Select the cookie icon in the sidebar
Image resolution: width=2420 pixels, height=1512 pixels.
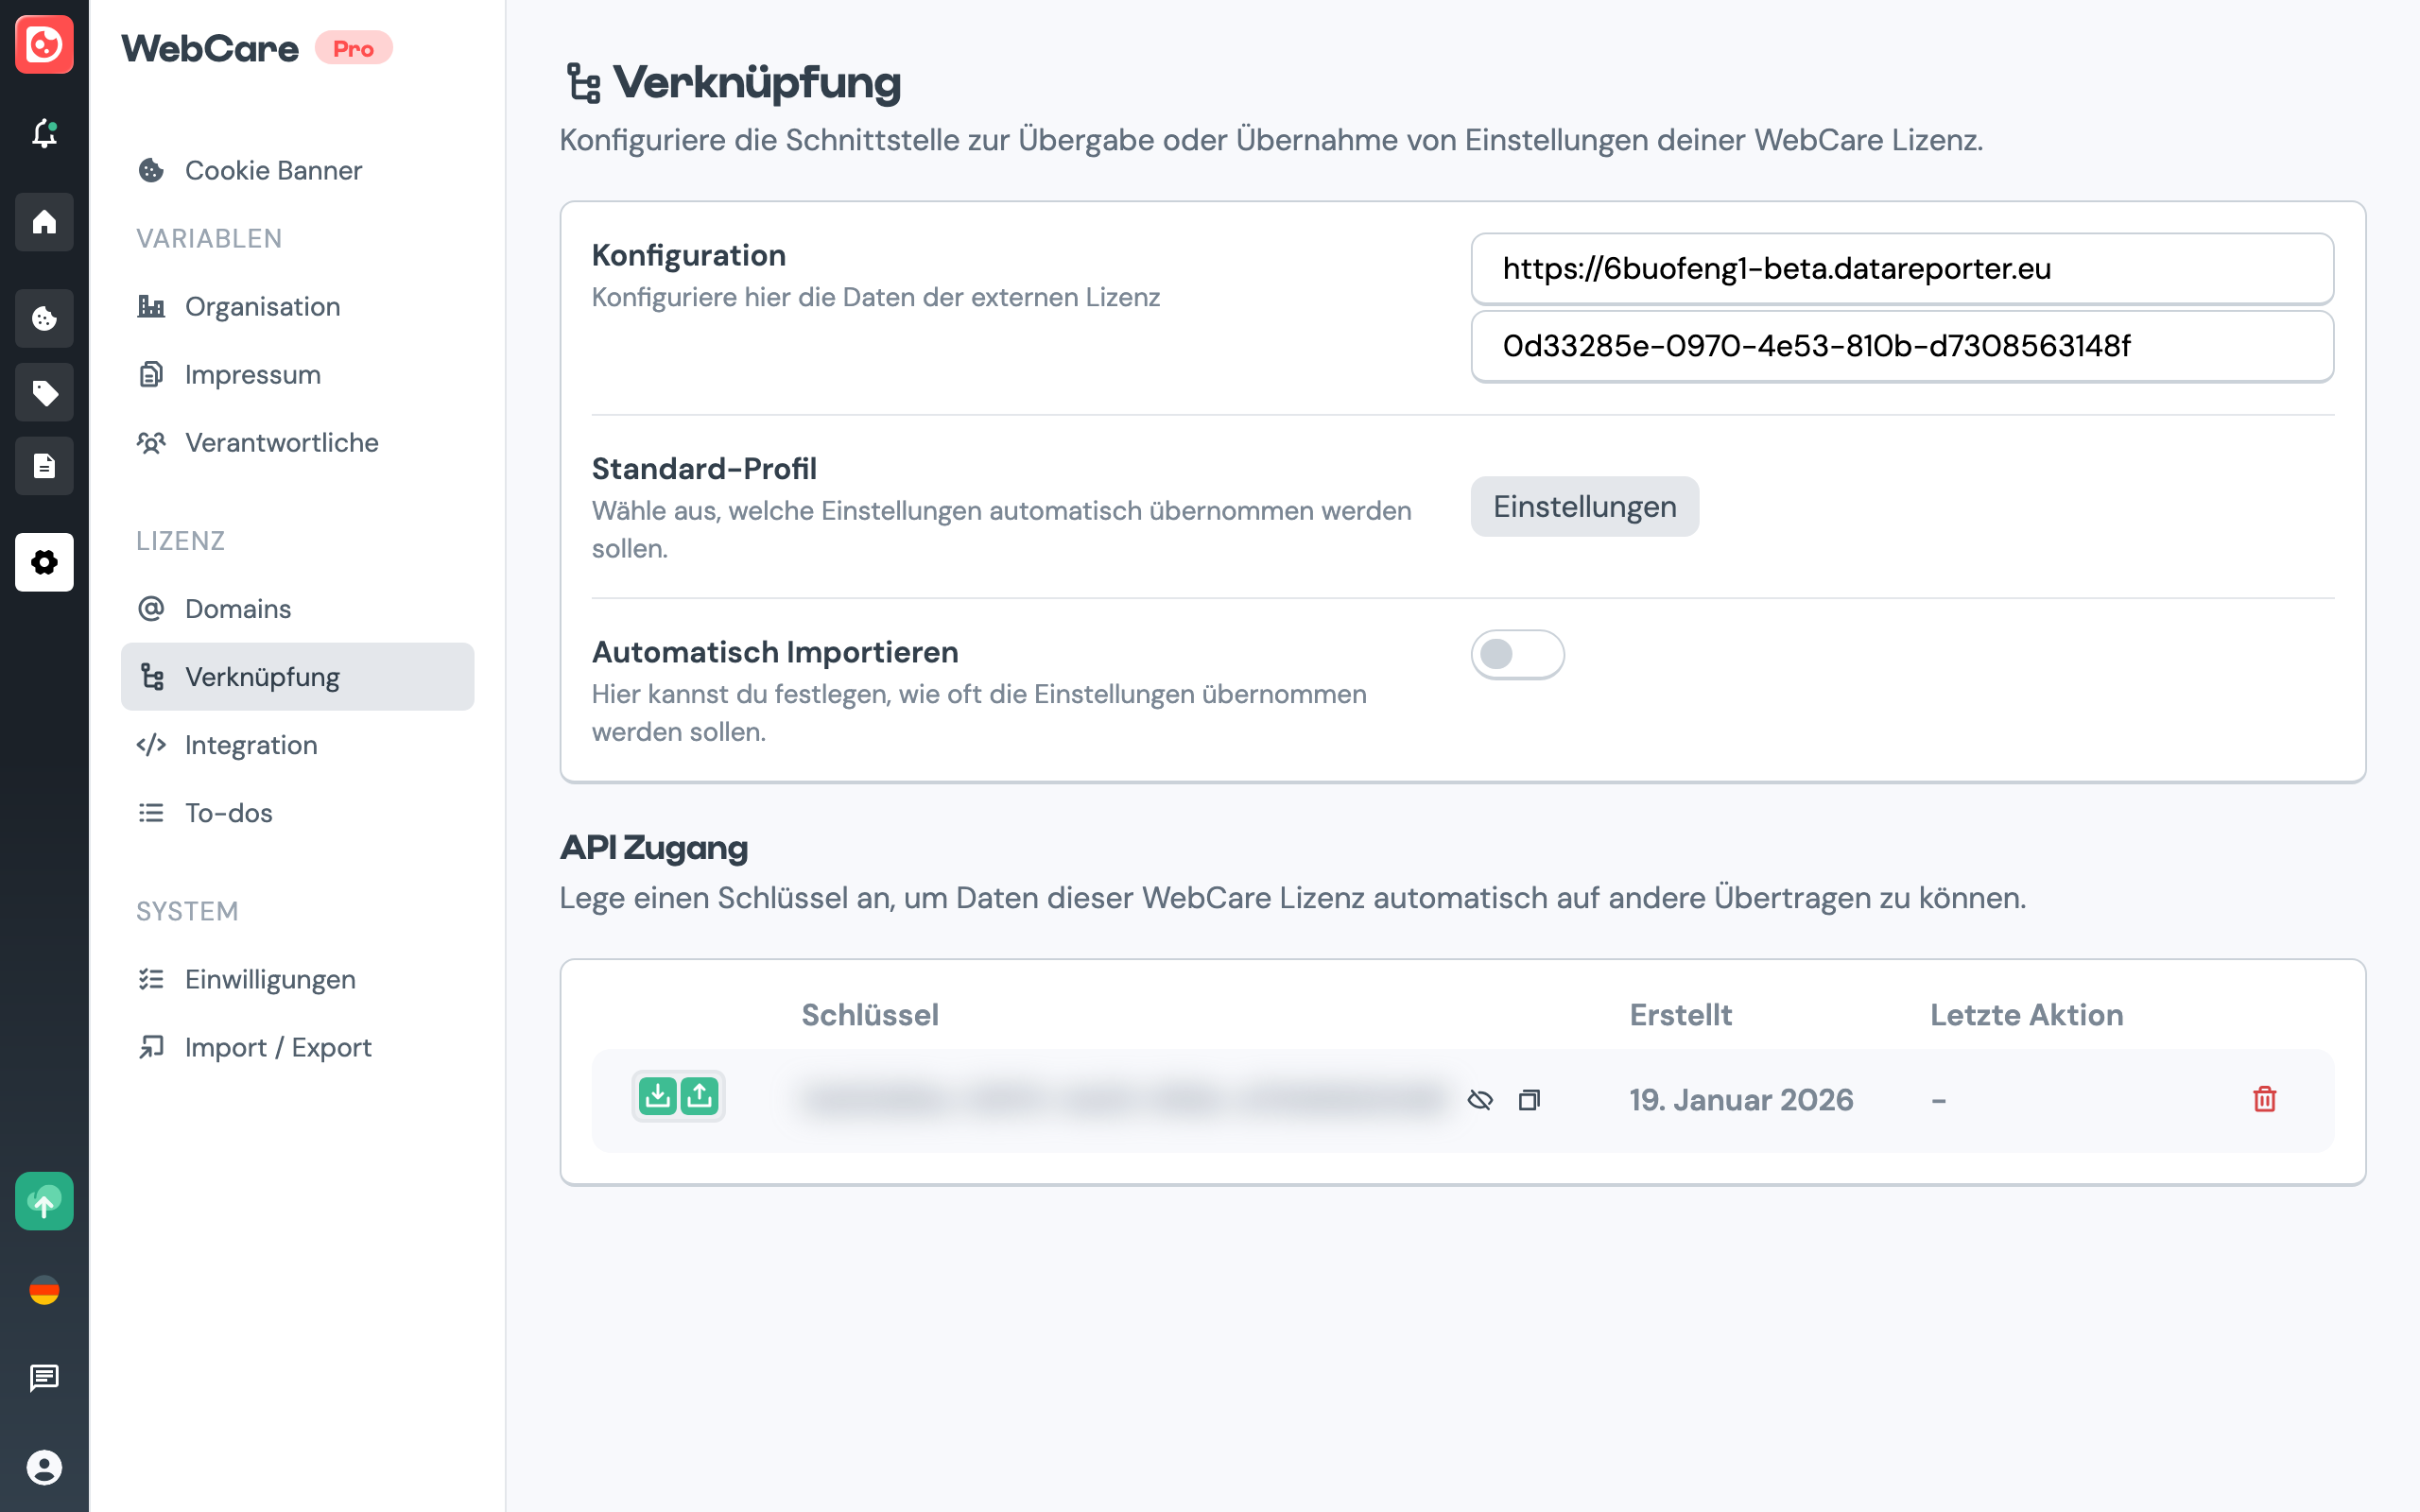point(44,318)
